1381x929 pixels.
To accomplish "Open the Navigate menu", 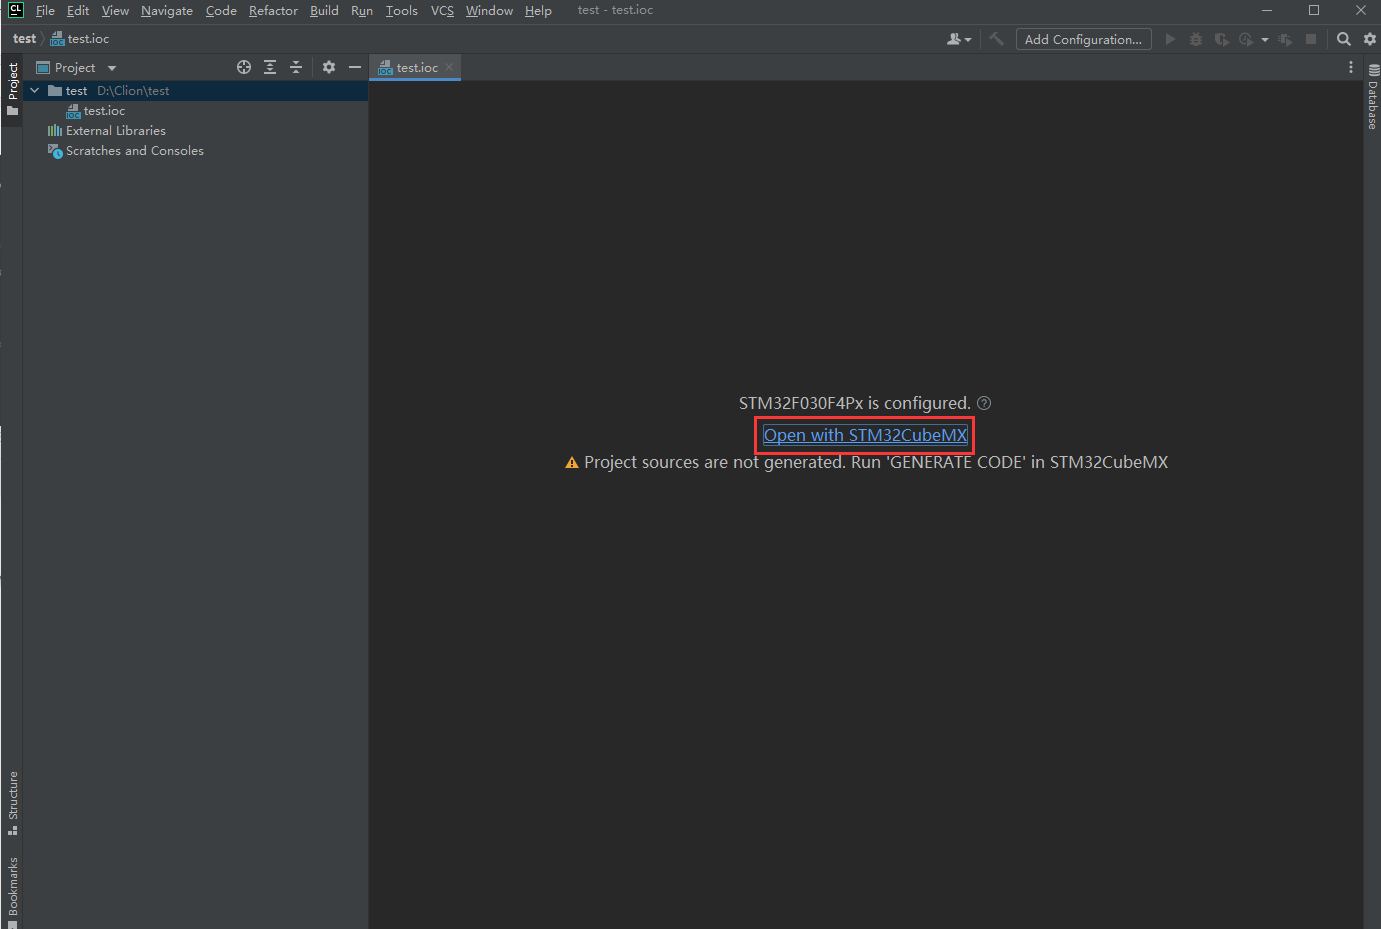I will (167, 10).
